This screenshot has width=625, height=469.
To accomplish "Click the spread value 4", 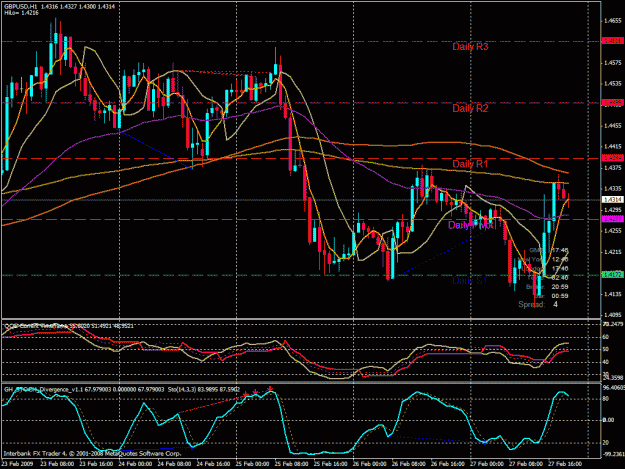I will click(x=555, y=304).
